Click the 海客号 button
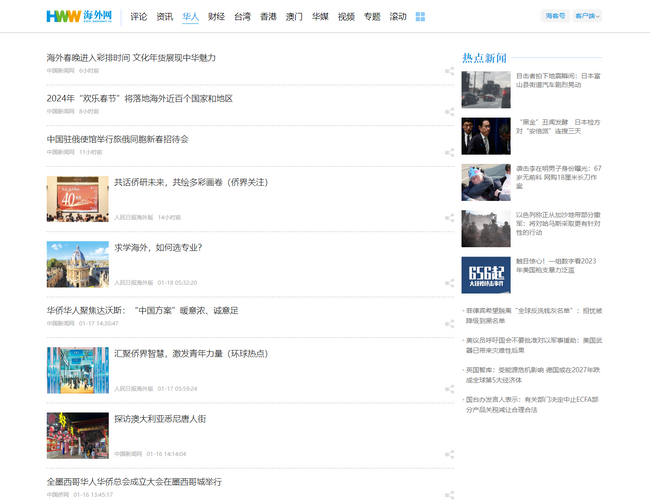Viewport: 650px width, 500px height. coord(554,17)
